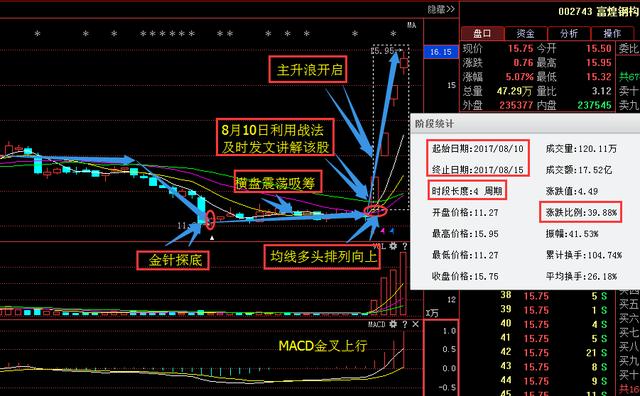Open the MACD indicator settings gear

coord(393,324)
